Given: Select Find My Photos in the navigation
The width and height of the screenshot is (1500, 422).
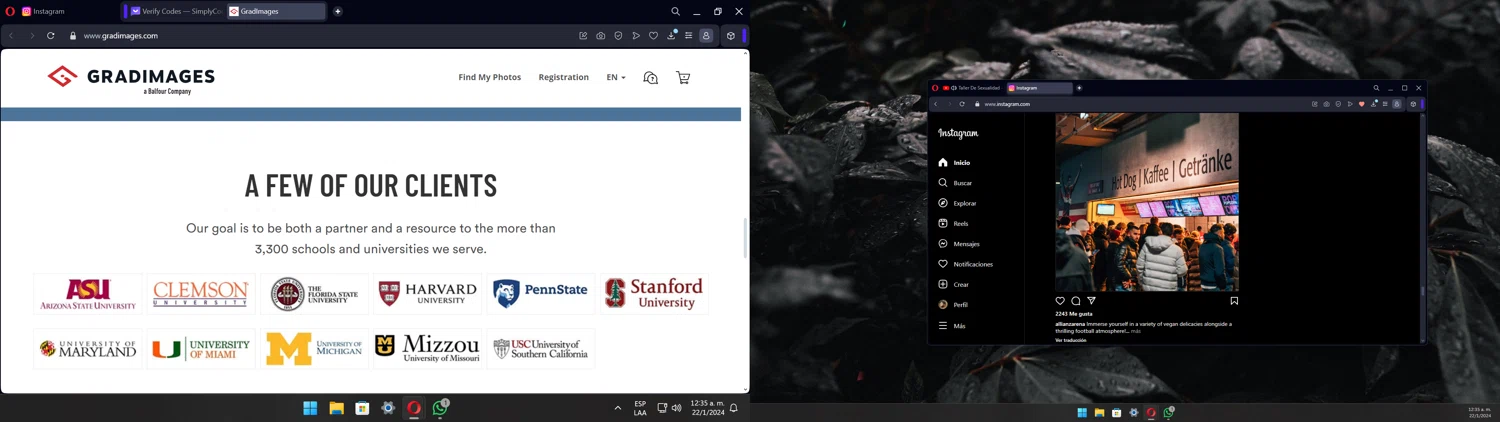Looking at the screenshot, I should tap(489, 77).
